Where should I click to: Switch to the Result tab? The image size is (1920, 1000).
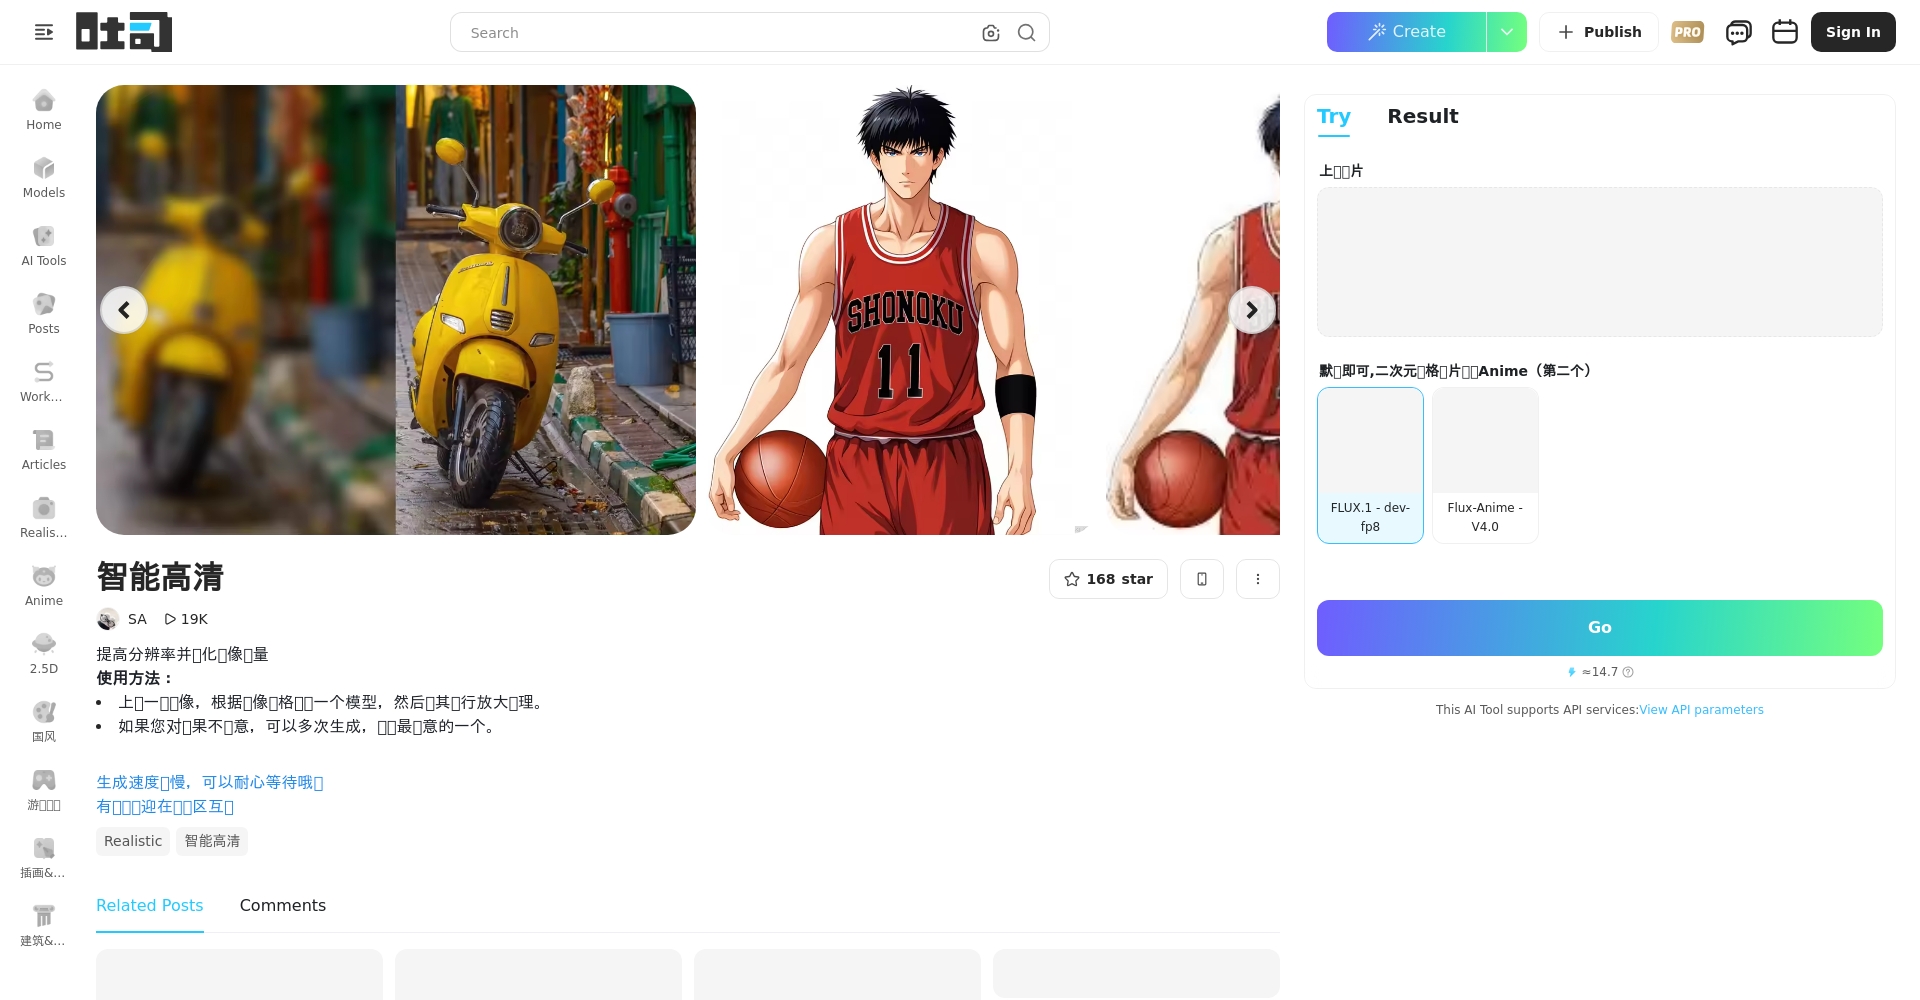coord(1423,116)
